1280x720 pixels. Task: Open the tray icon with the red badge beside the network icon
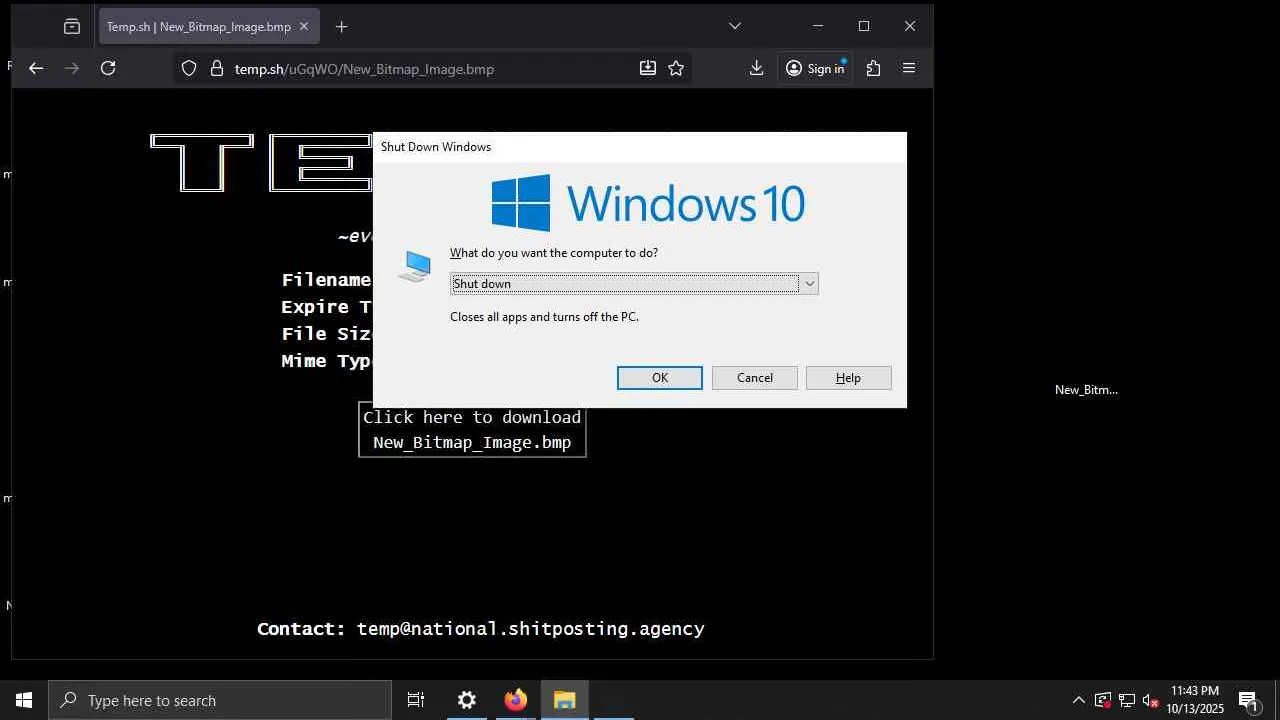pos(1103,700)
